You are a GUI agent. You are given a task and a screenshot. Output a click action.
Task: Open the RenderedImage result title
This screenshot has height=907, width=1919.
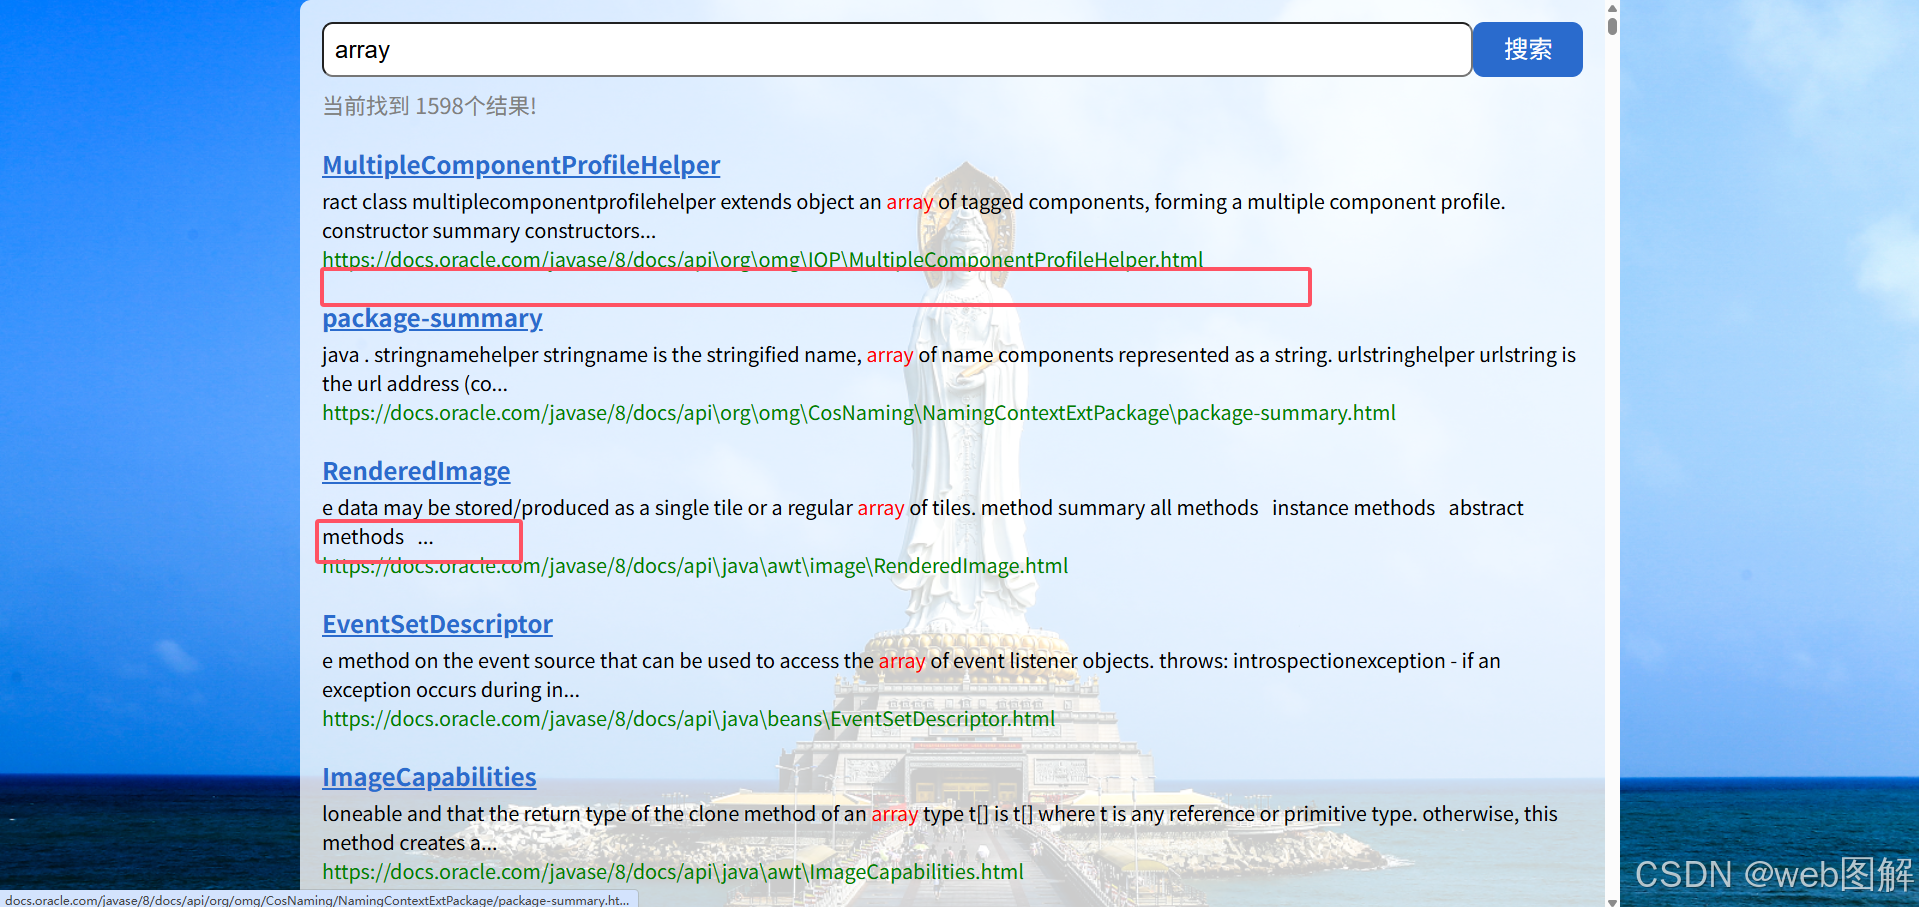coord(416,471)
